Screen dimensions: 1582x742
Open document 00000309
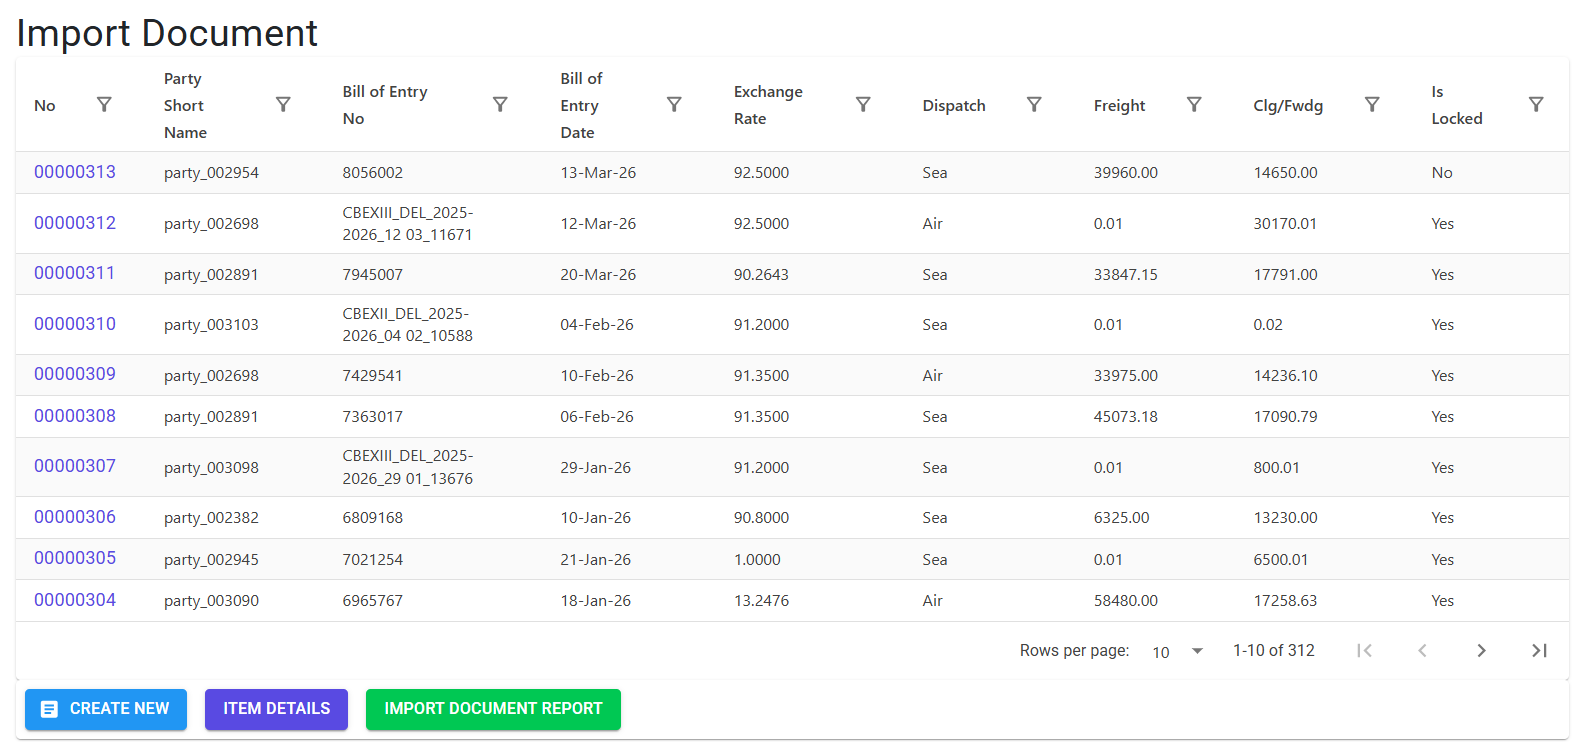click(x=75, y=374)
